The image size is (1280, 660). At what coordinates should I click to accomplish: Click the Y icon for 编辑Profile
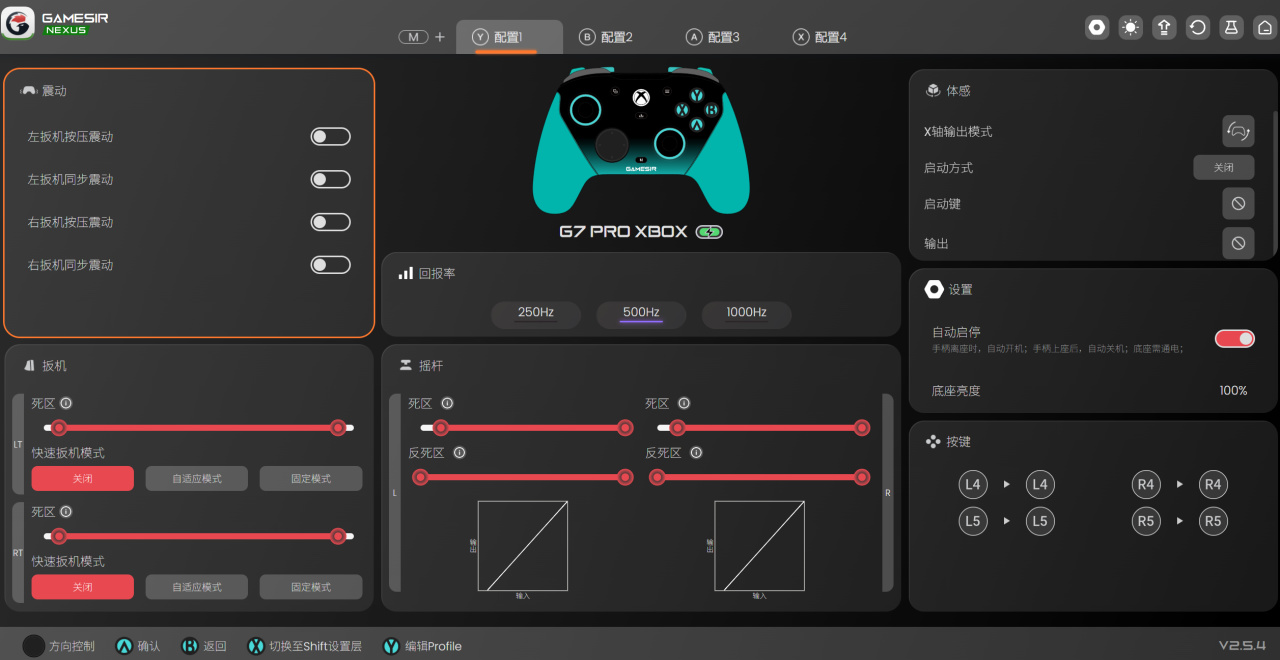pos(391,646)
